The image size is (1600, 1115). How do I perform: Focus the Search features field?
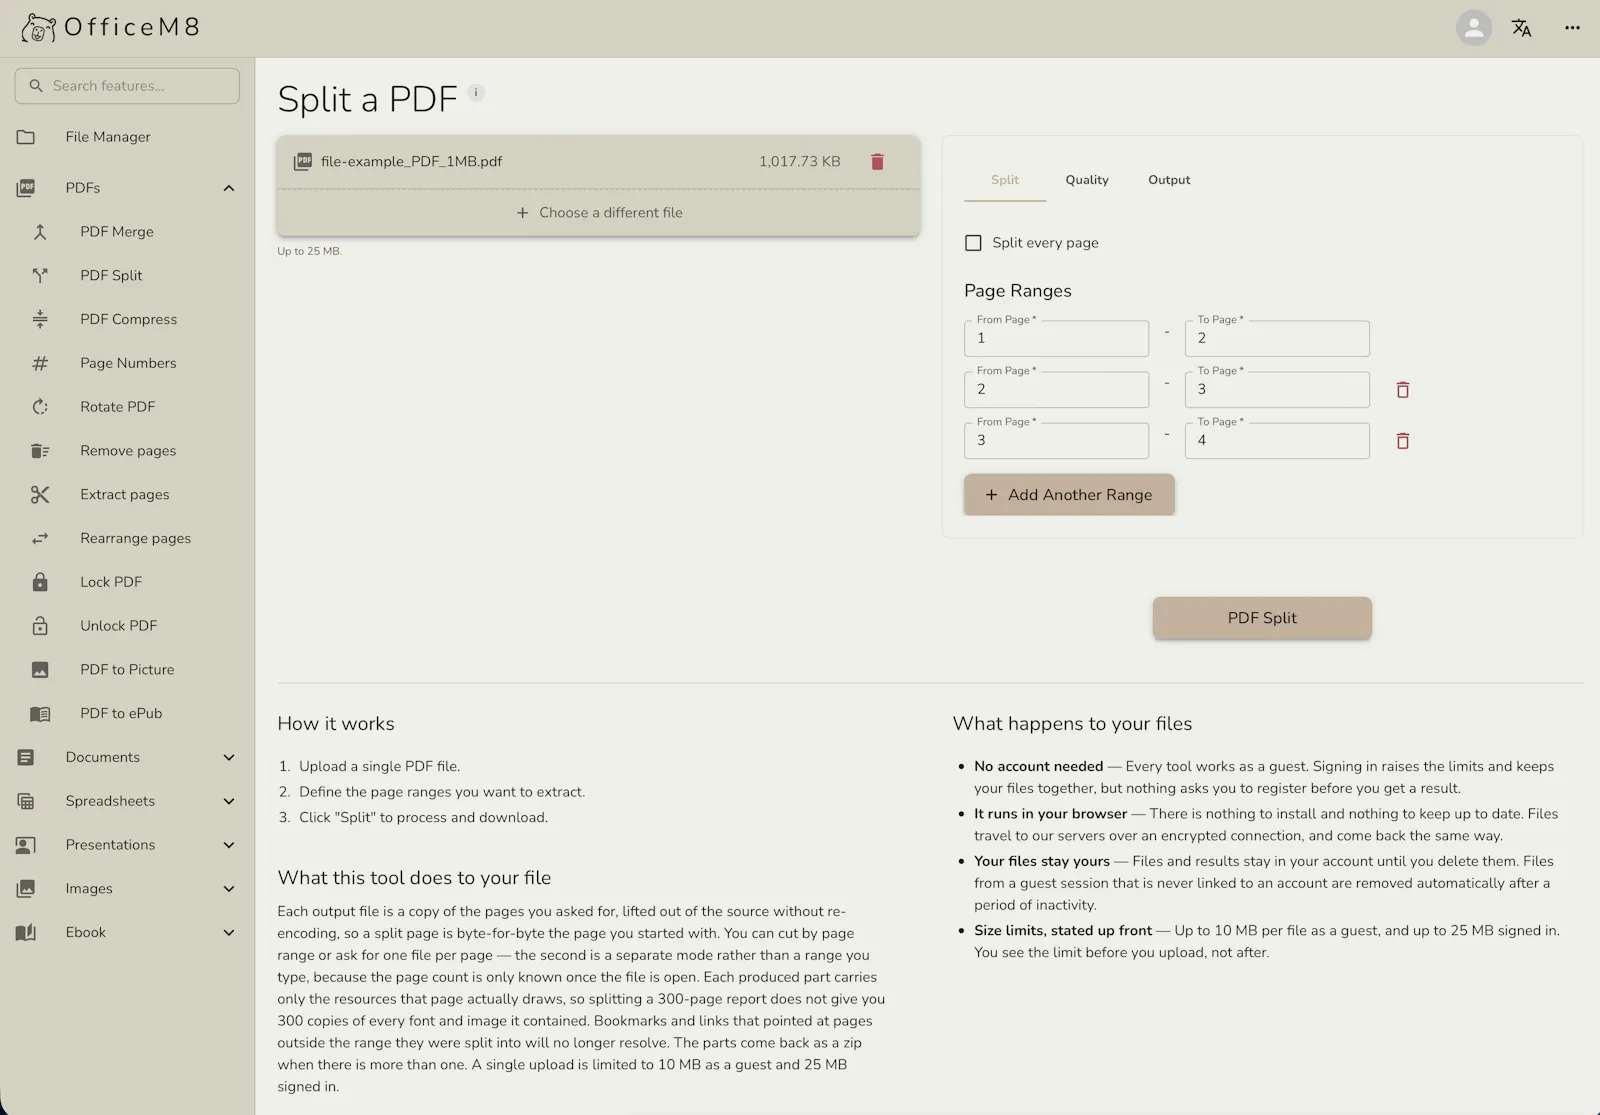127,86
